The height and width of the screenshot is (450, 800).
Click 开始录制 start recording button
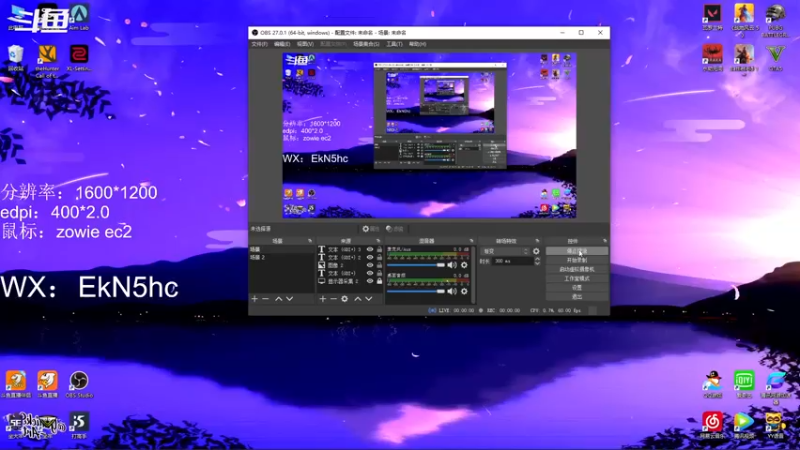[577, 260]
